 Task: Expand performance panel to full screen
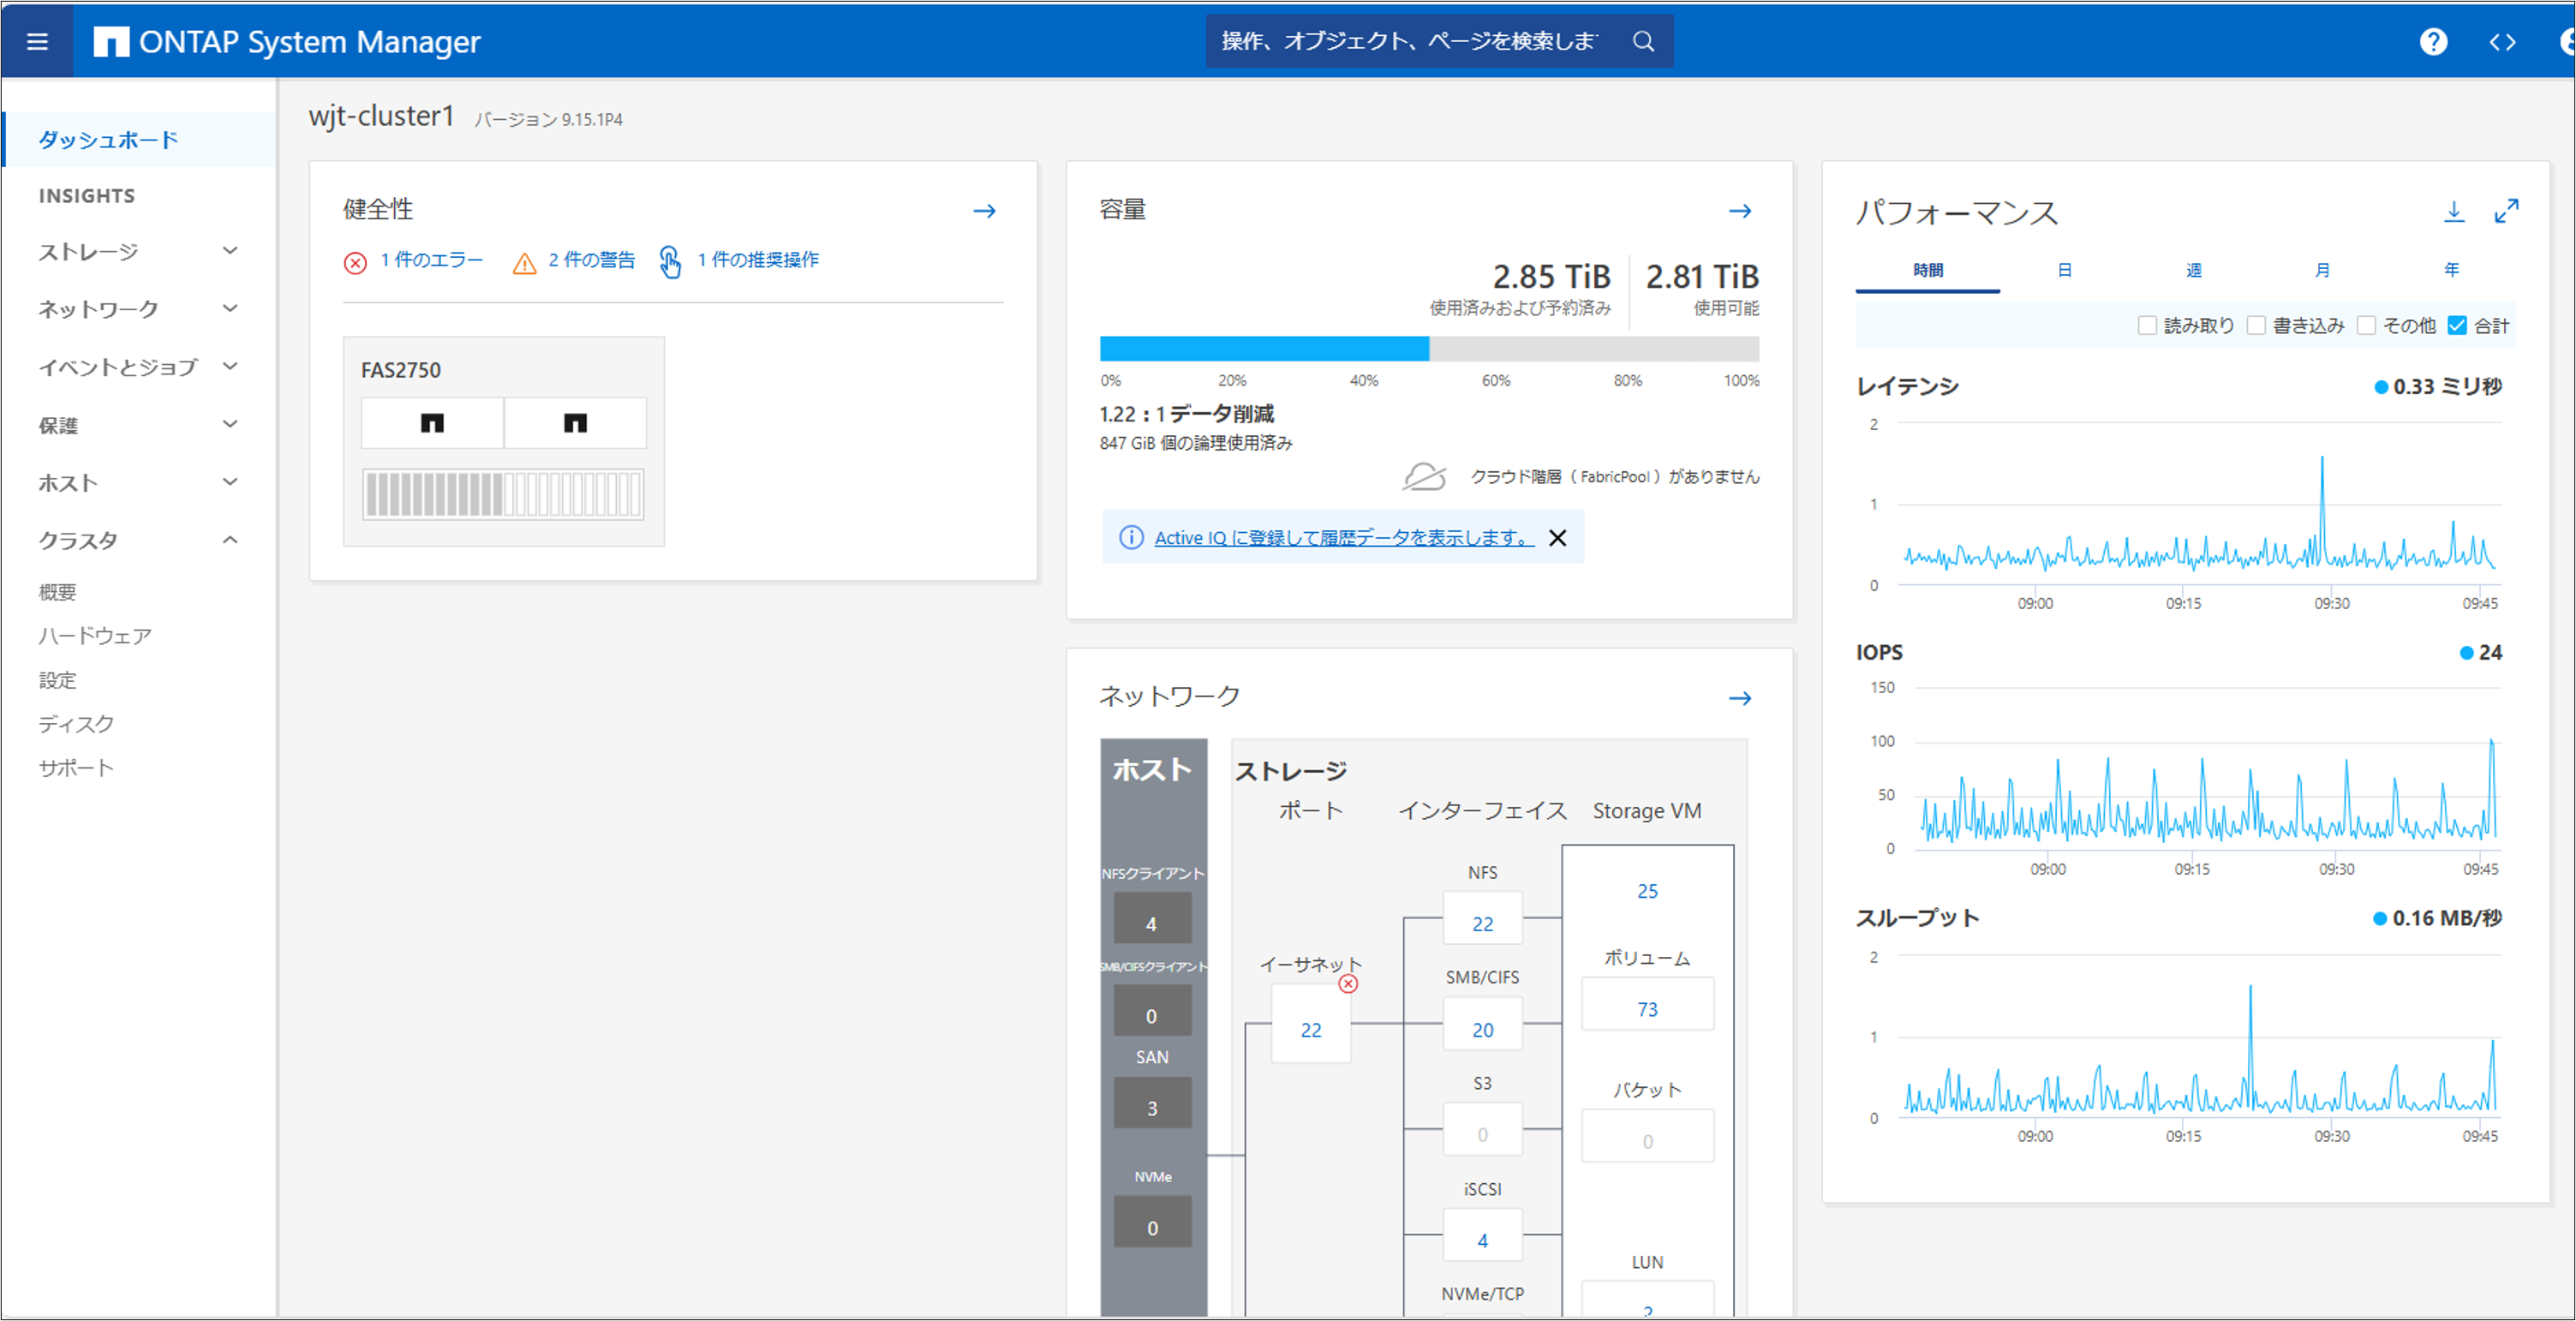point(2506,211)
